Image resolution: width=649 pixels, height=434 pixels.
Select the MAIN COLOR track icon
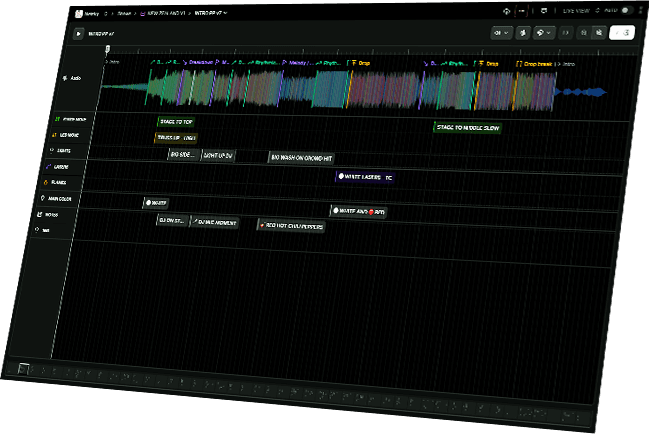point(44,198)
